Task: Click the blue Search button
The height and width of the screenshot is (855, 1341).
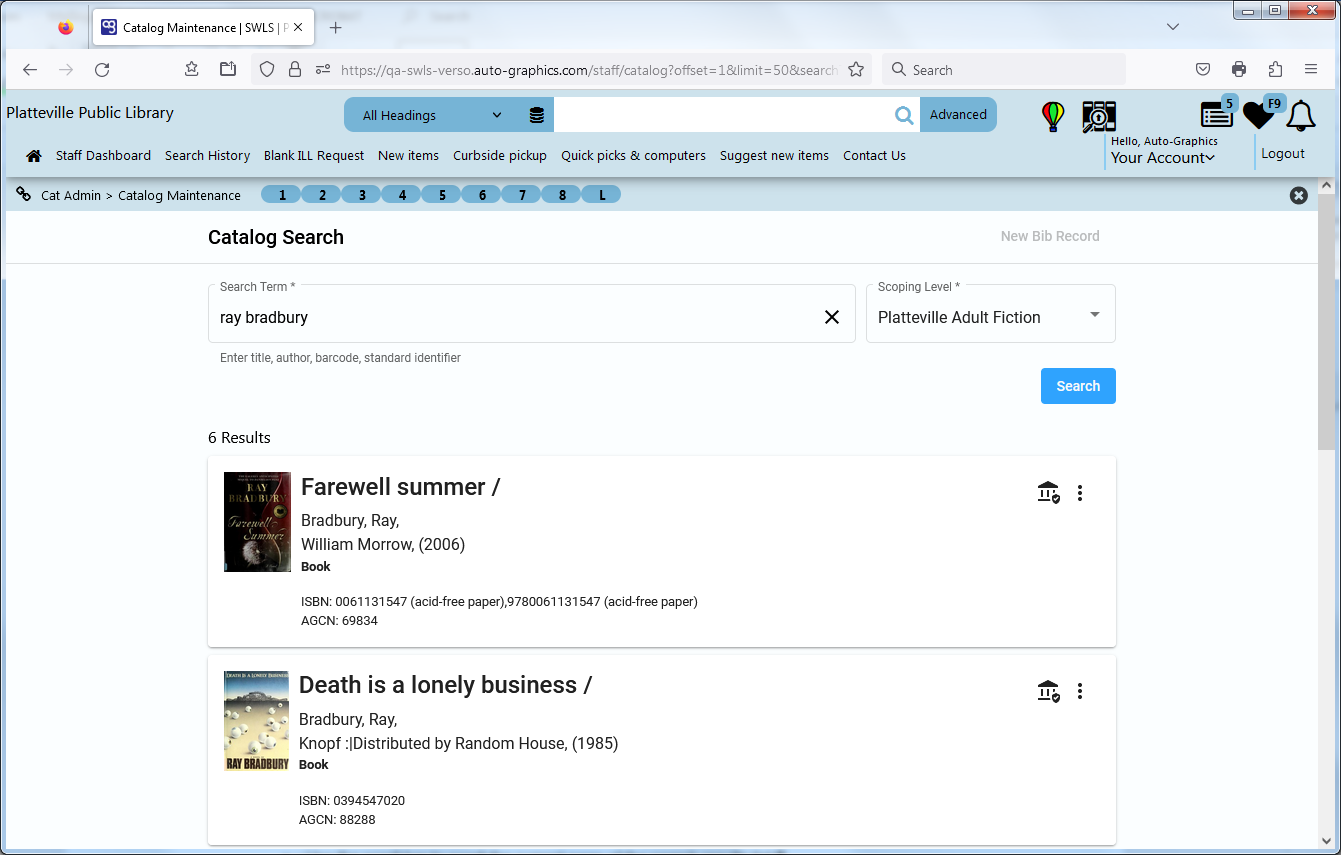Action: pos(1078,386)
